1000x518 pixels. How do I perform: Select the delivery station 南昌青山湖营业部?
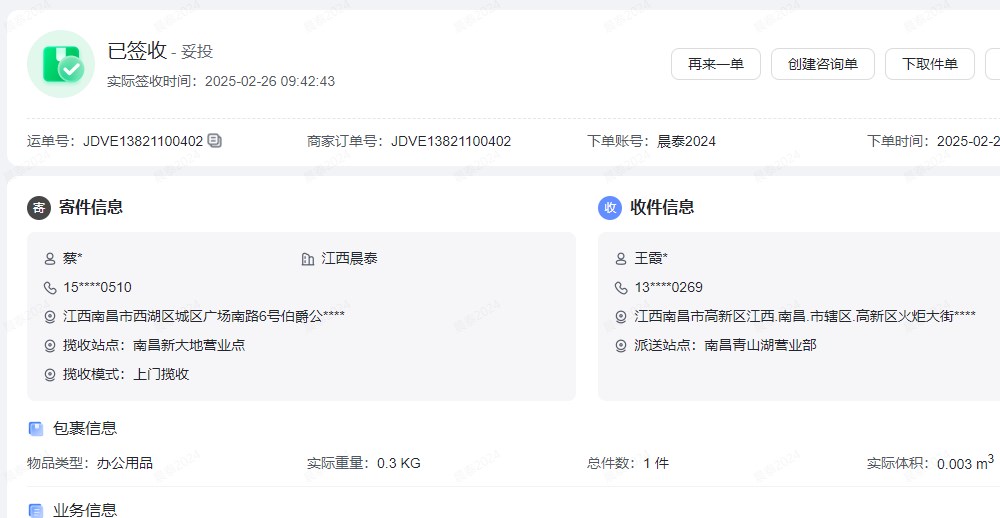pyautogui.click(x=760, y=345)
